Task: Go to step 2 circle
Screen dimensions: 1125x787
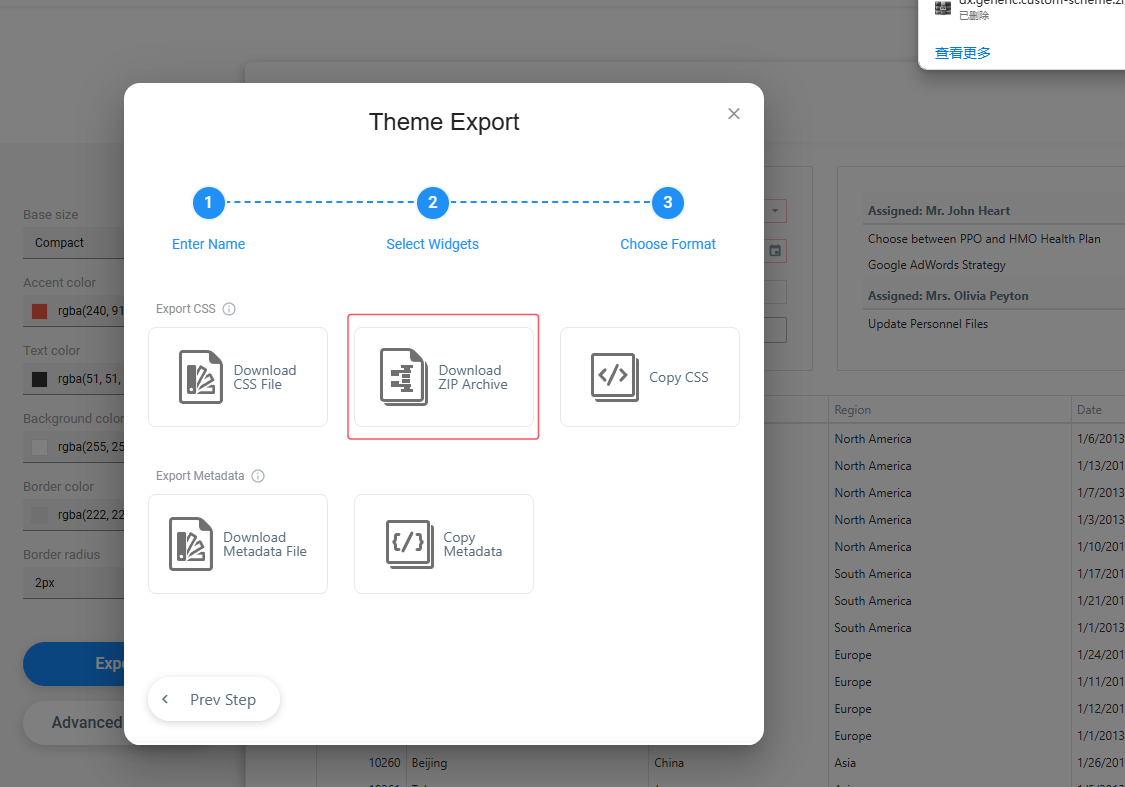Action: click(x=433, y=203)
